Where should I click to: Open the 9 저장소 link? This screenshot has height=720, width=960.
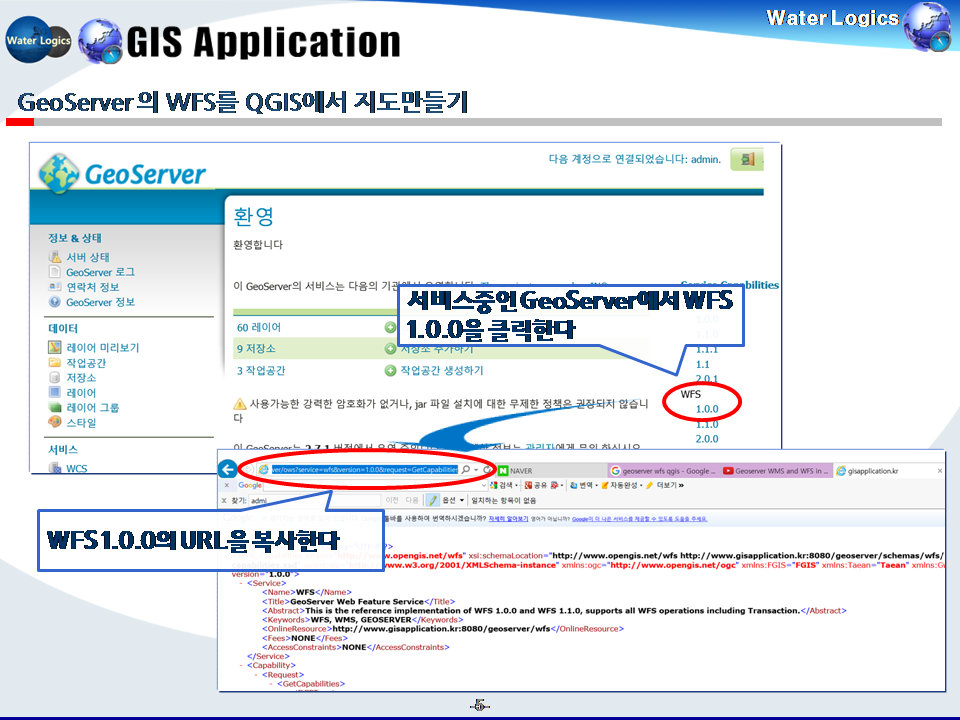[x=256, y=349]
